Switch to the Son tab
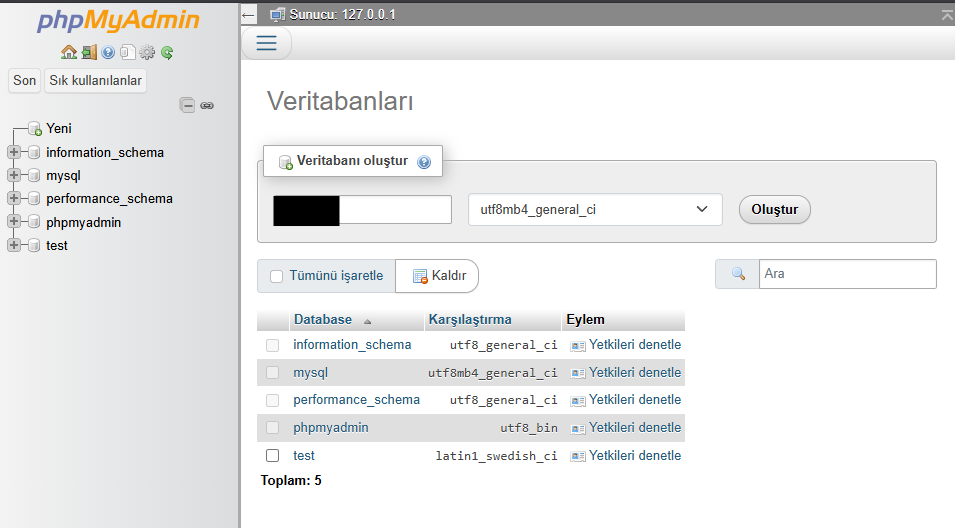 pyautogui.click(x=24, y=80)
